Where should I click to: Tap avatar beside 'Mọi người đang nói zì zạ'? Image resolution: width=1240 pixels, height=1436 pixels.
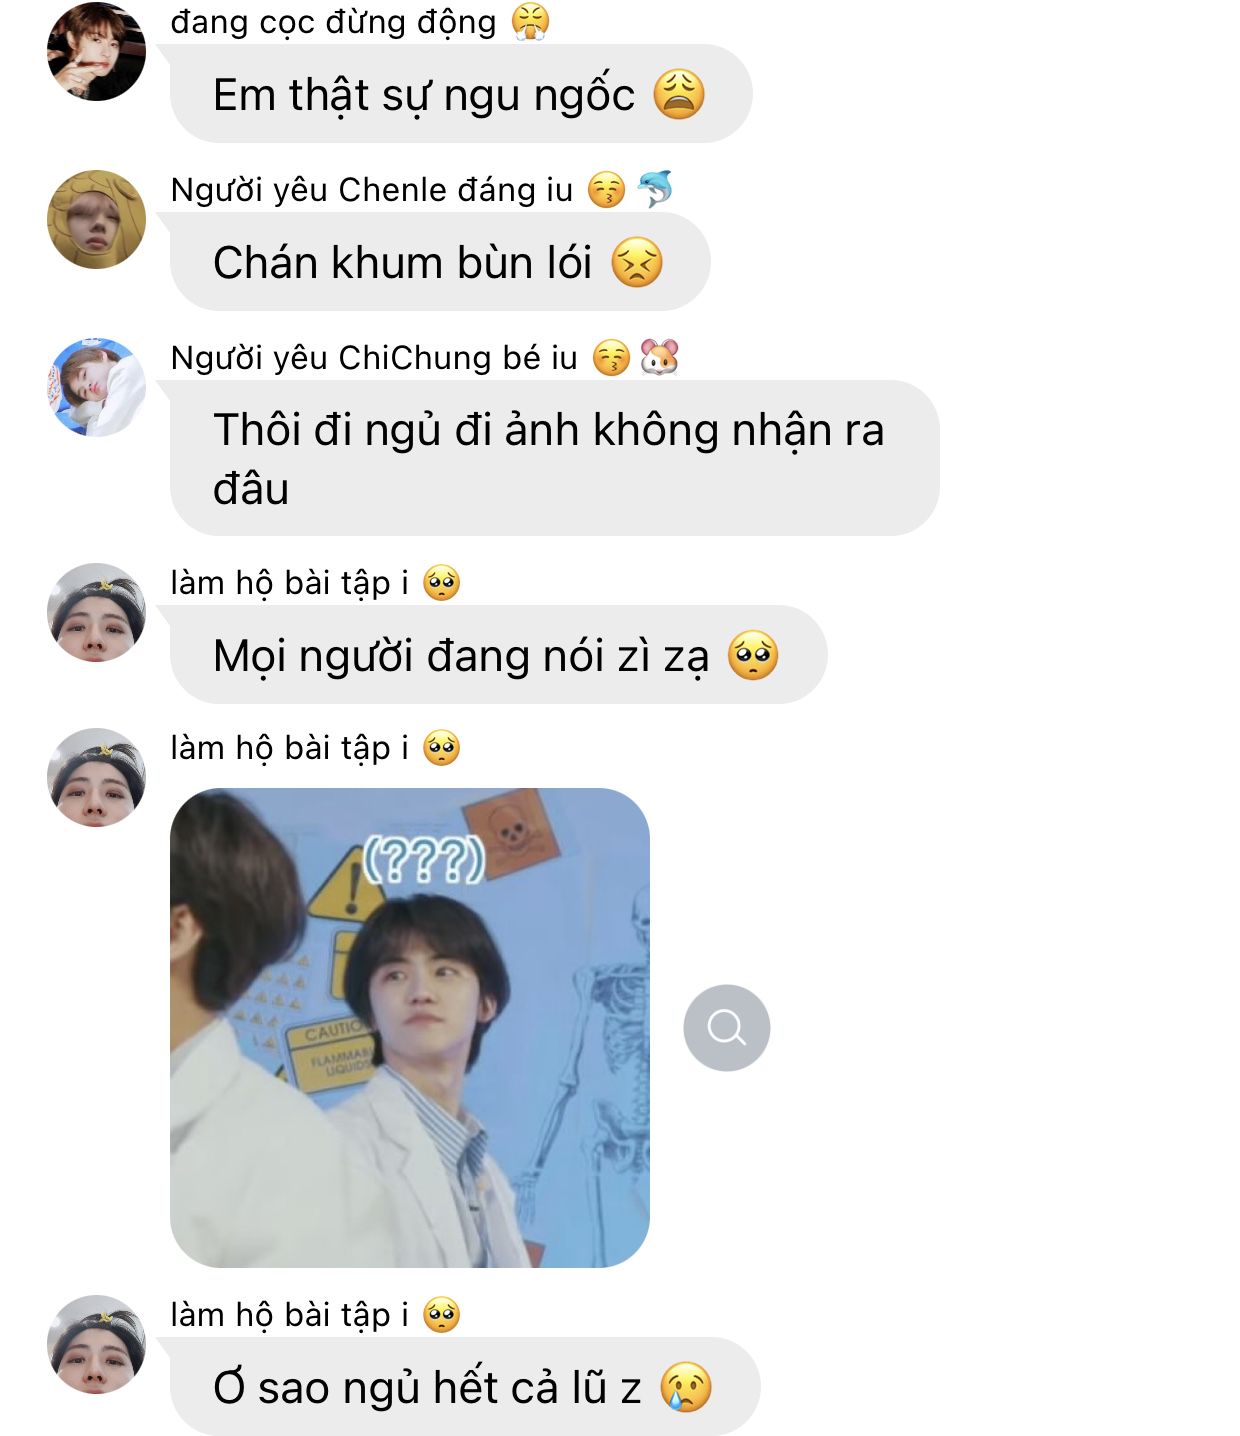[96, 612]
